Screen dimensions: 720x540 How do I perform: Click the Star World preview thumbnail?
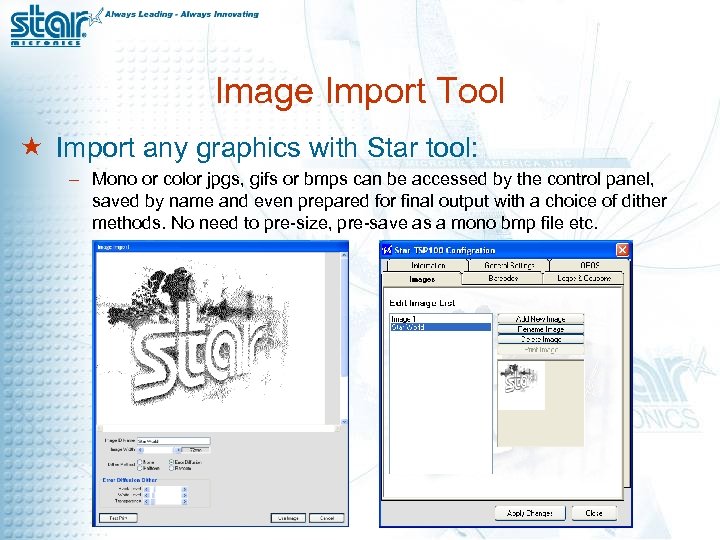coord(521,385)
